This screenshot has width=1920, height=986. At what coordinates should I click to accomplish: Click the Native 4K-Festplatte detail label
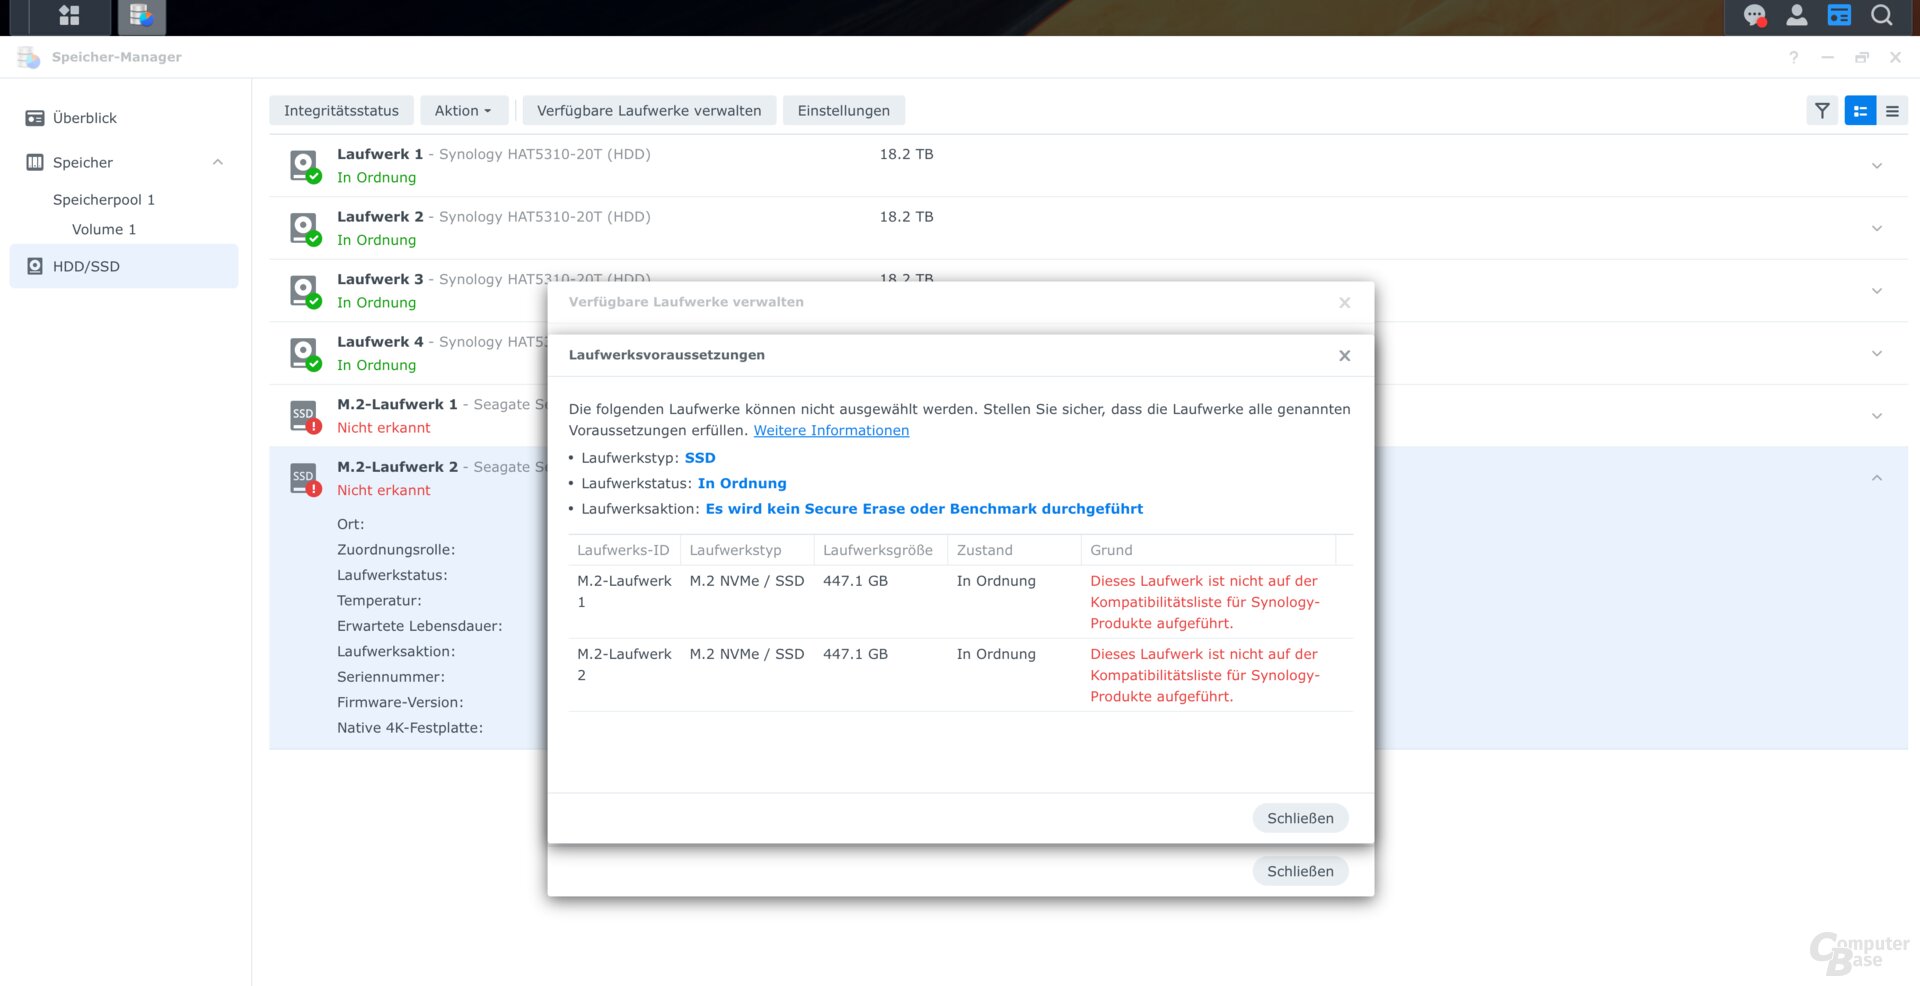tap(410, 728)
